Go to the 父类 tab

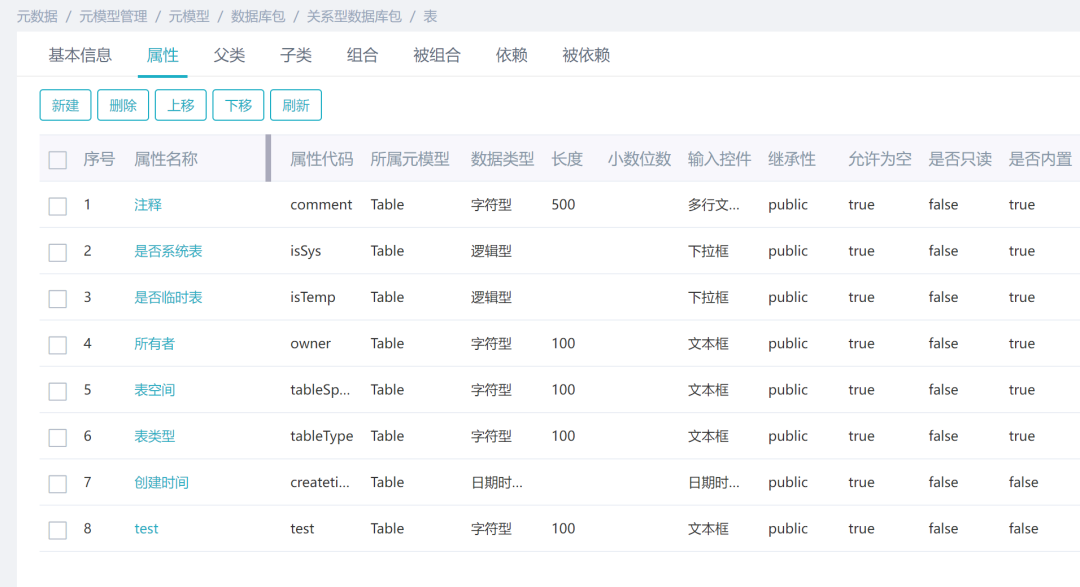[x=229, y=55]
